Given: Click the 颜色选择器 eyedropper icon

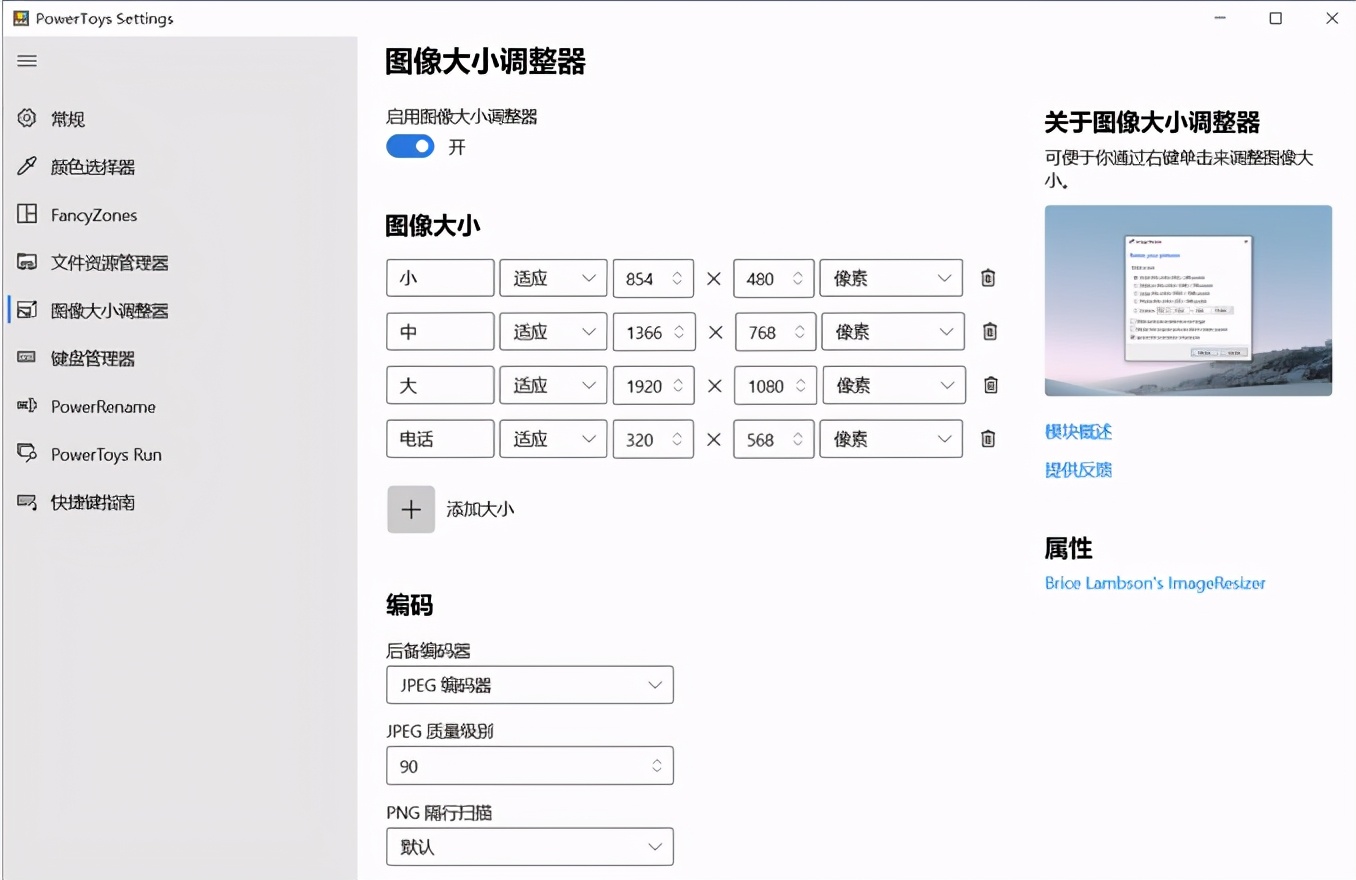Looking at the screenshot, I should click(27, 166).
